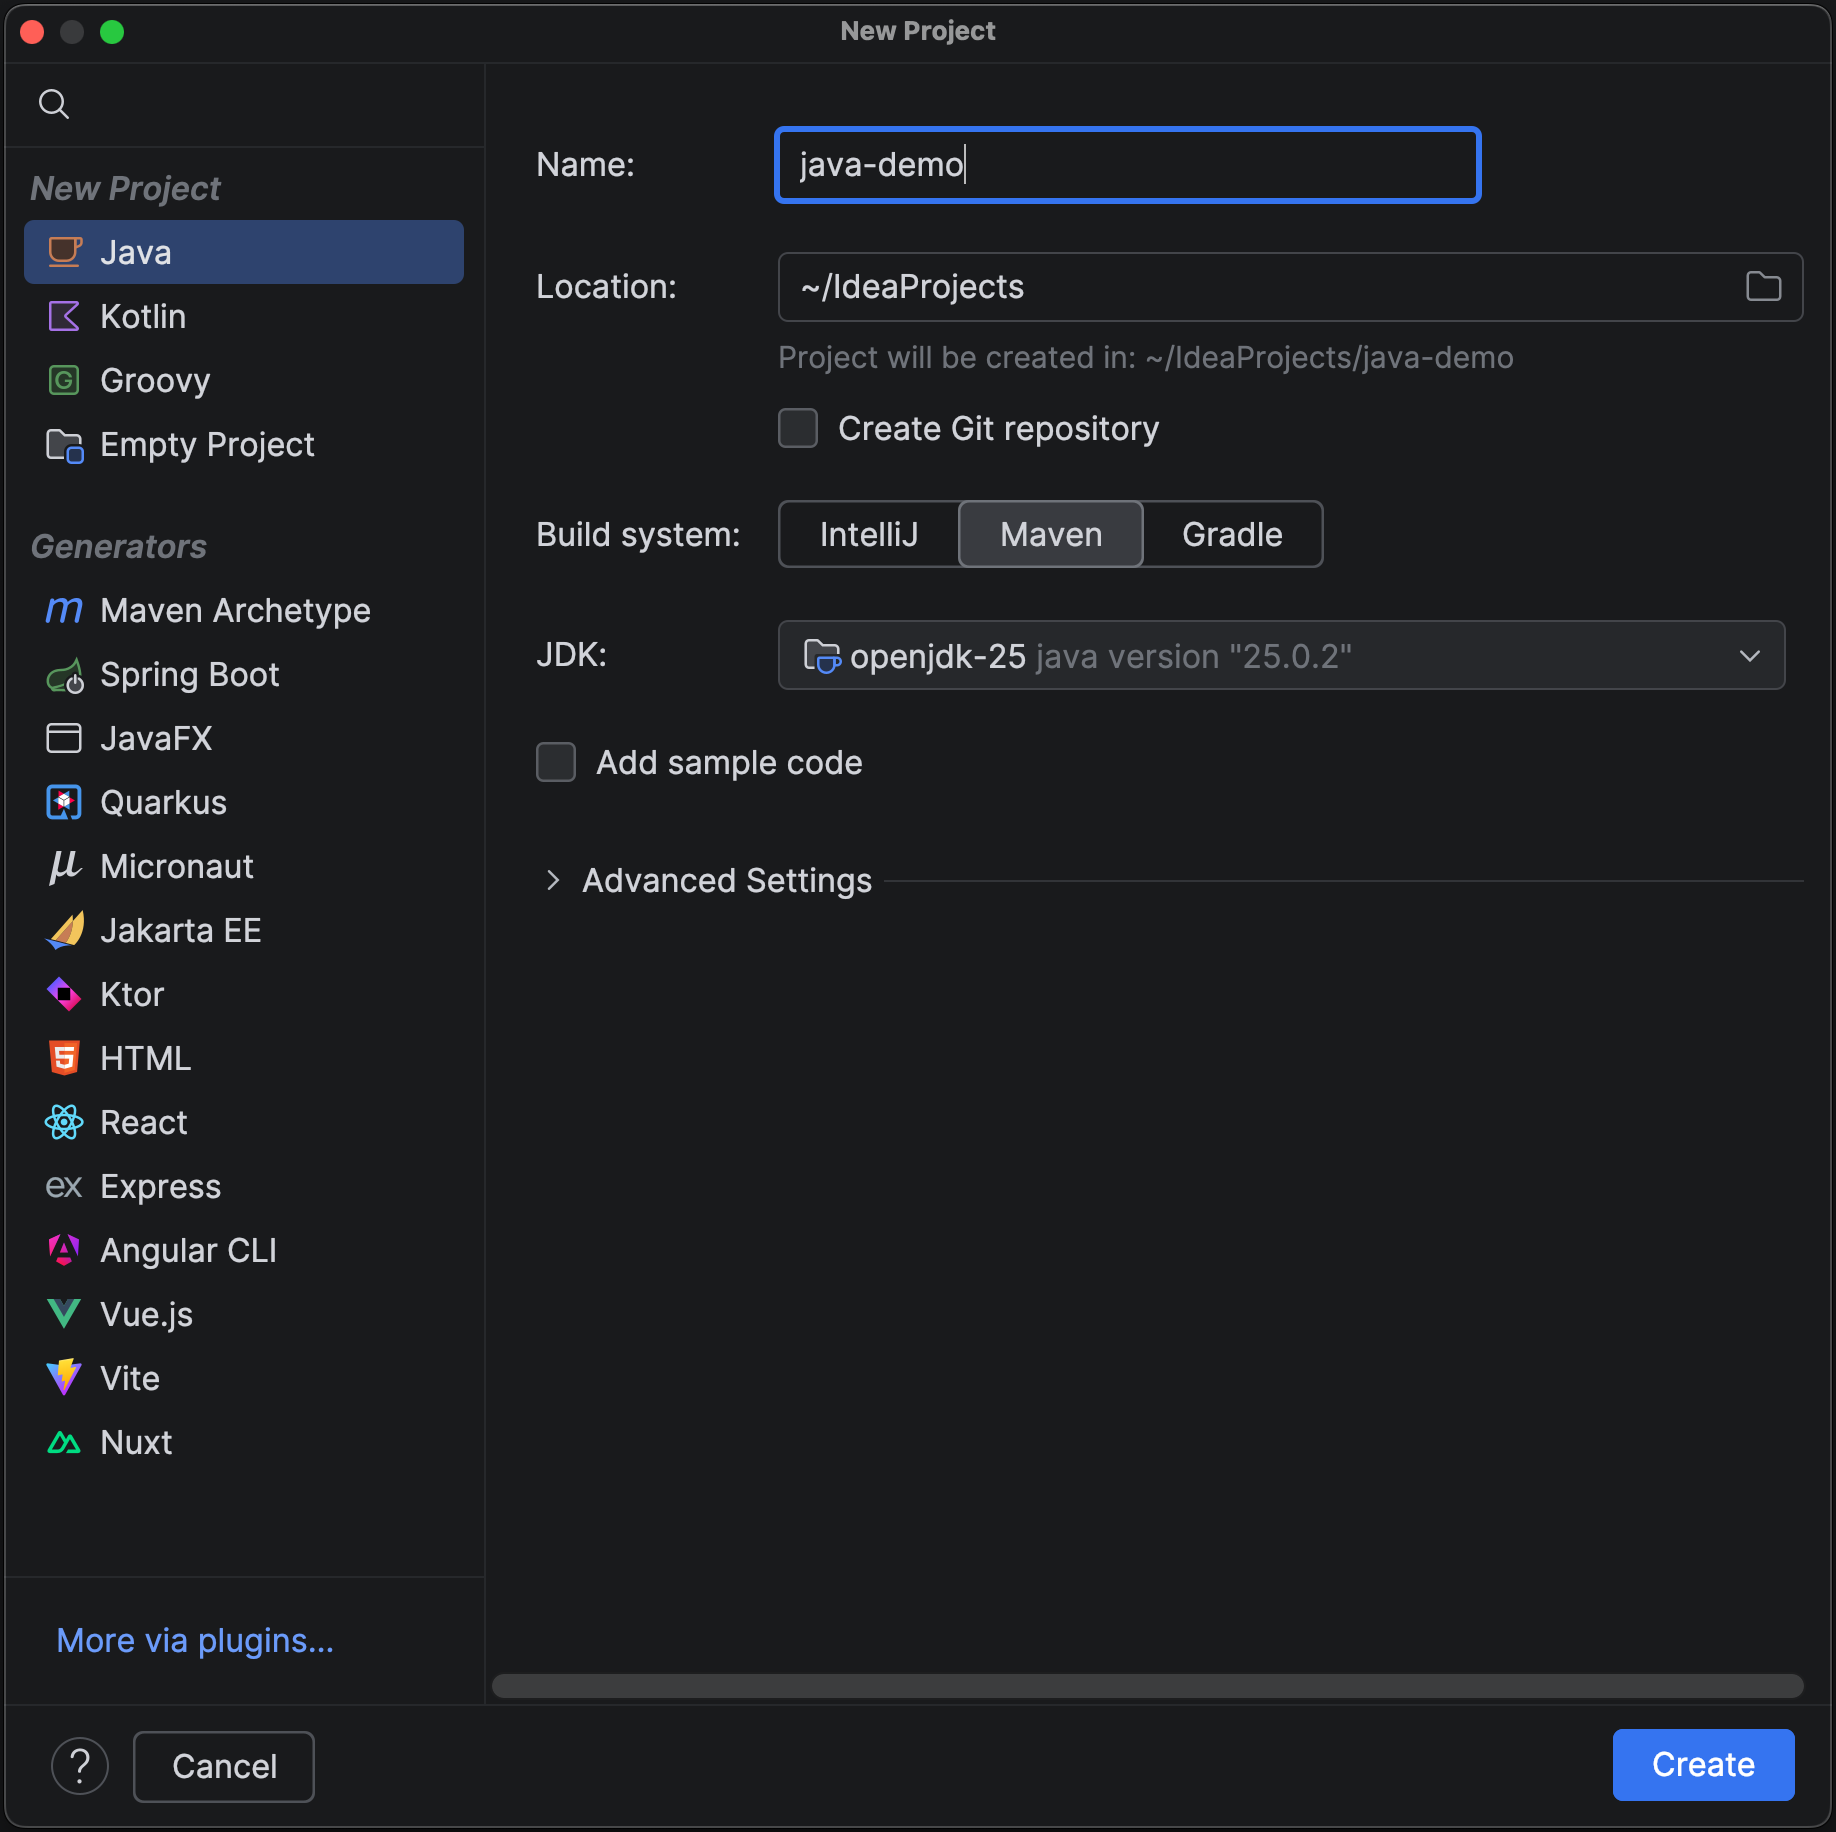Viewport: 1836px width, 1832px height.
Task: Click the search magnifier icon
Action: (54, 104)
